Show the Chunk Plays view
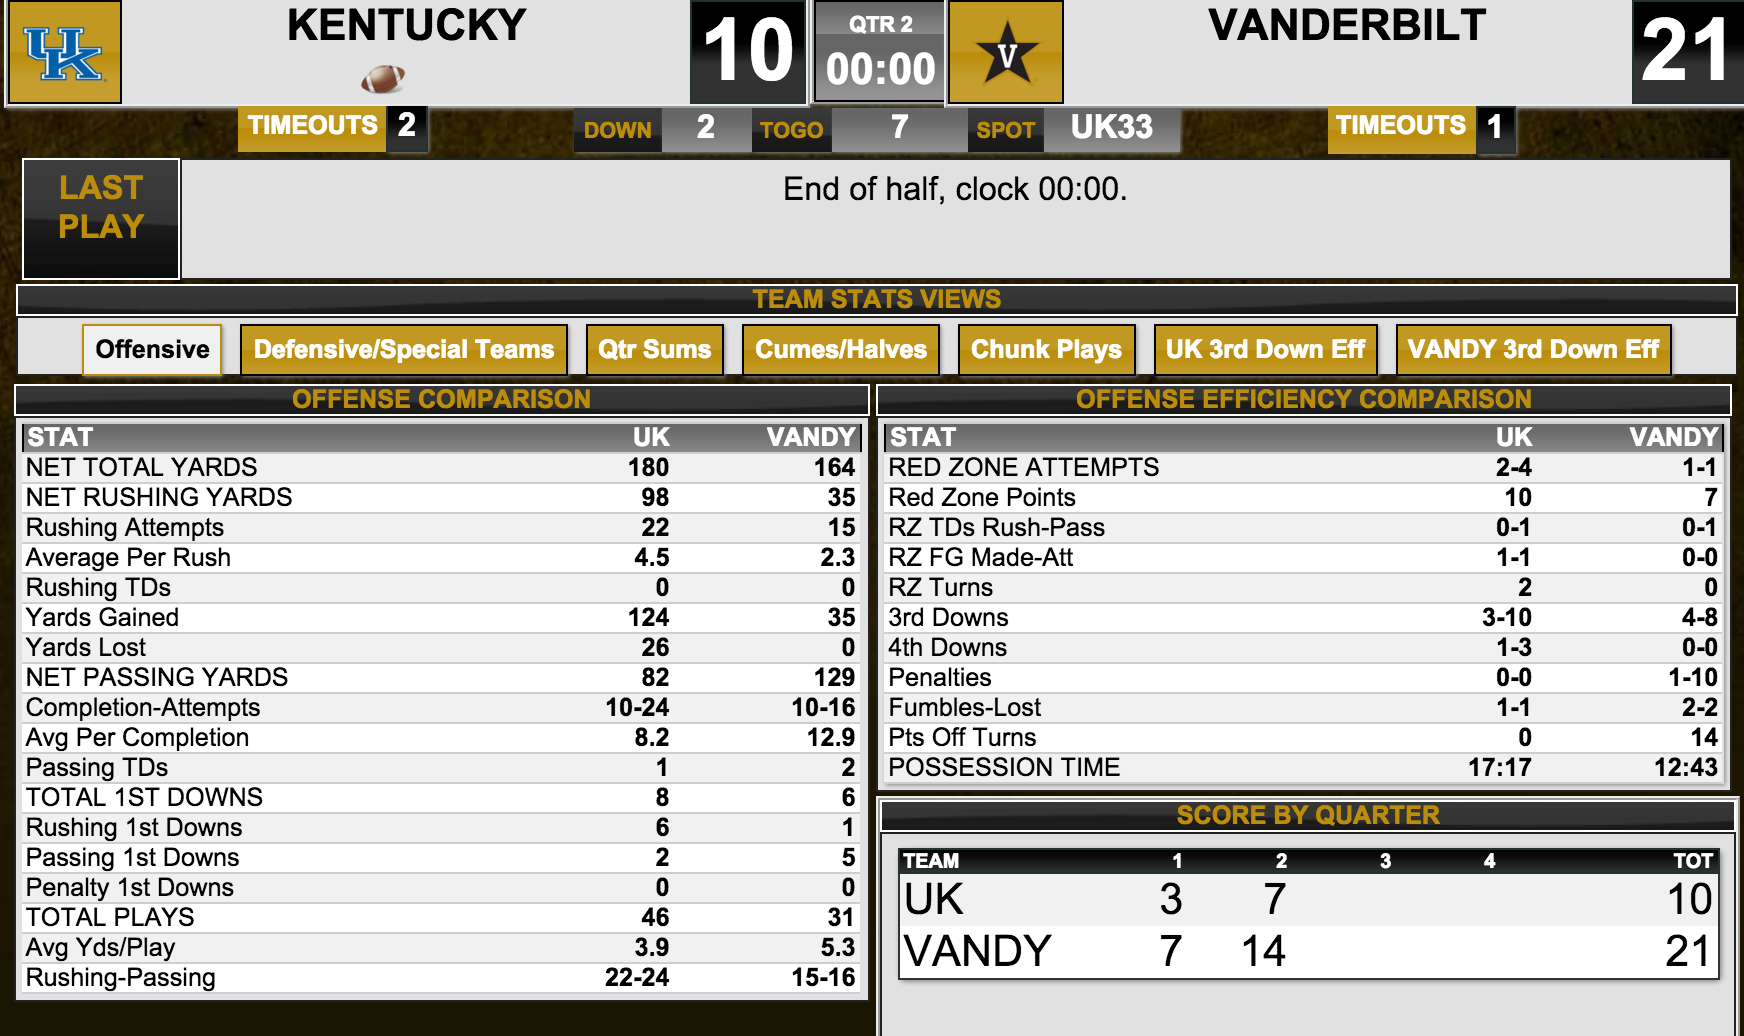Viewport: 1744px width, 1036px height. pyautogui.click(x=1046, y=349)
